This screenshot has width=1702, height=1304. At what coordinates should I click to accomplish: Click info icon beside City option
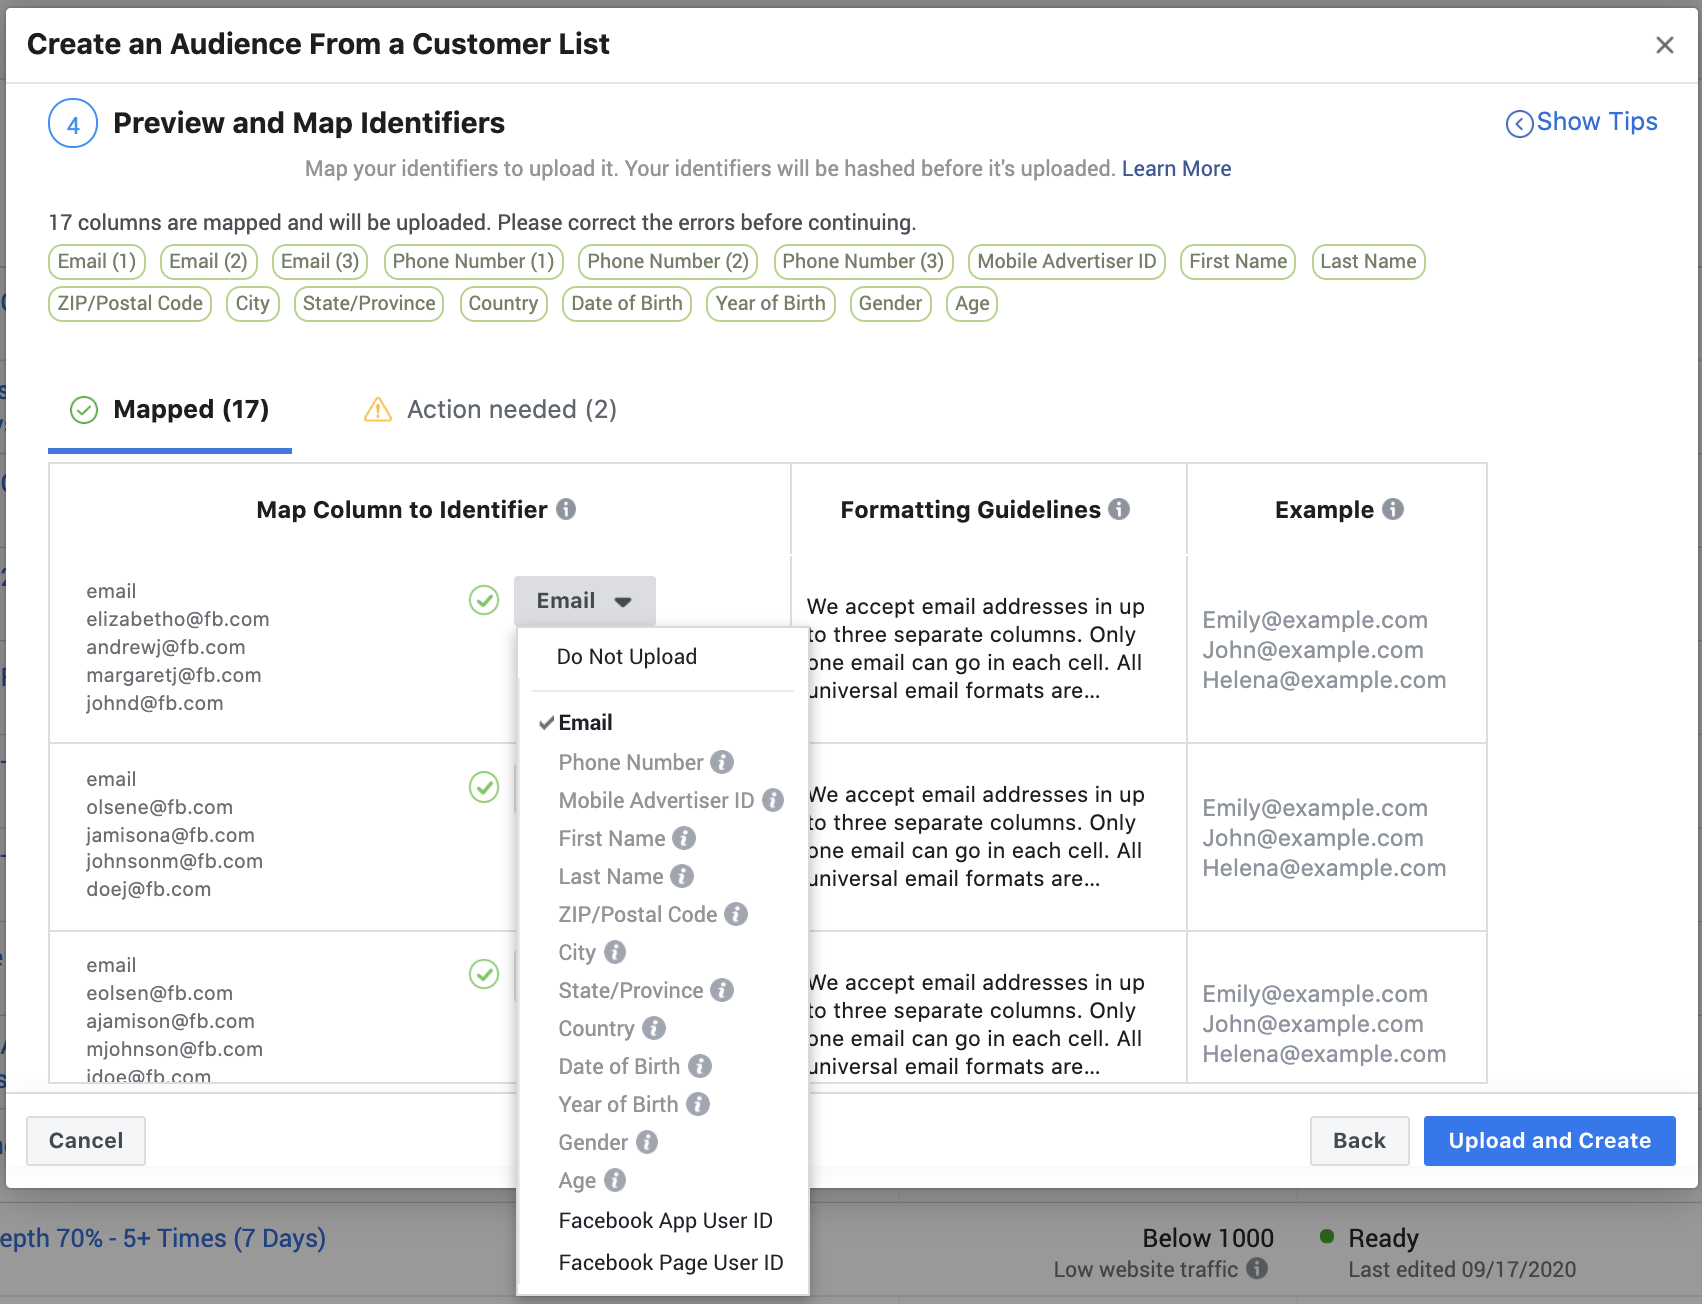click(x=615, y=952)
